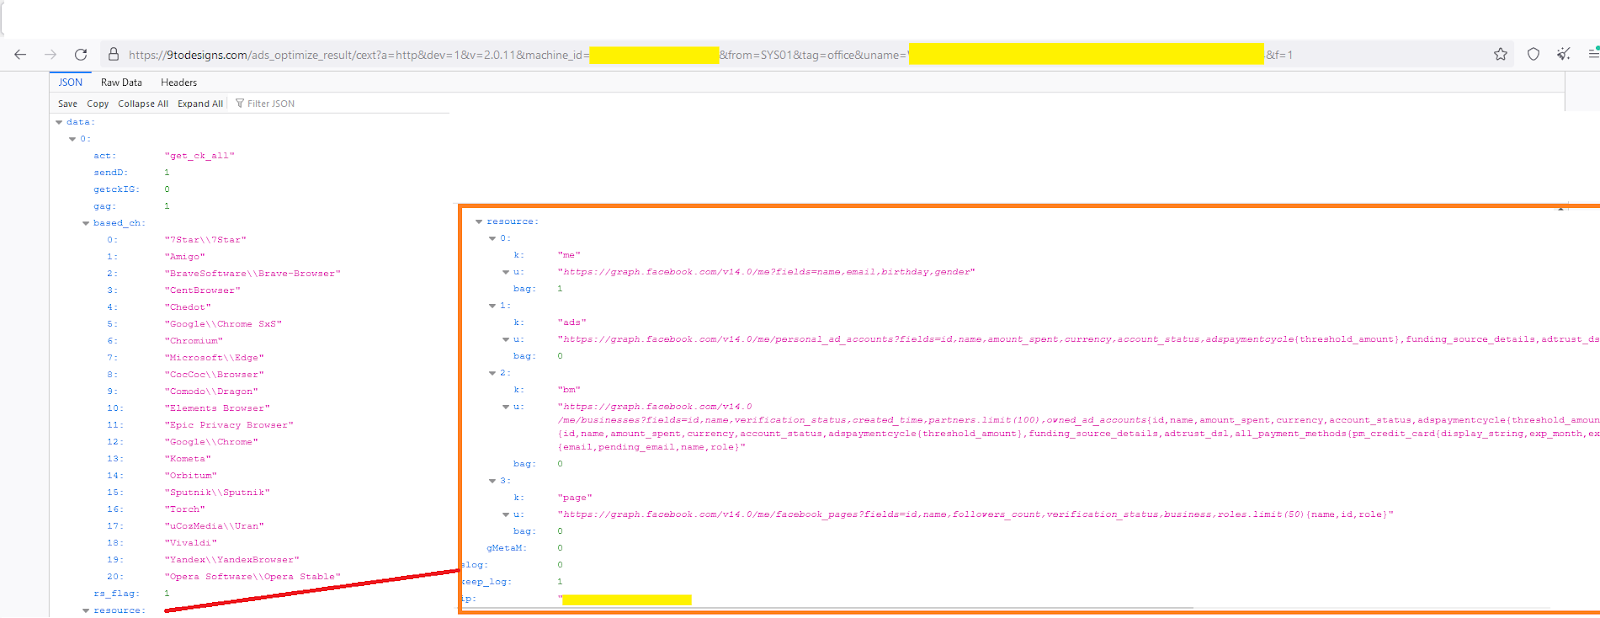Open the shield protection icon in the toolbar

[1533, 54]
